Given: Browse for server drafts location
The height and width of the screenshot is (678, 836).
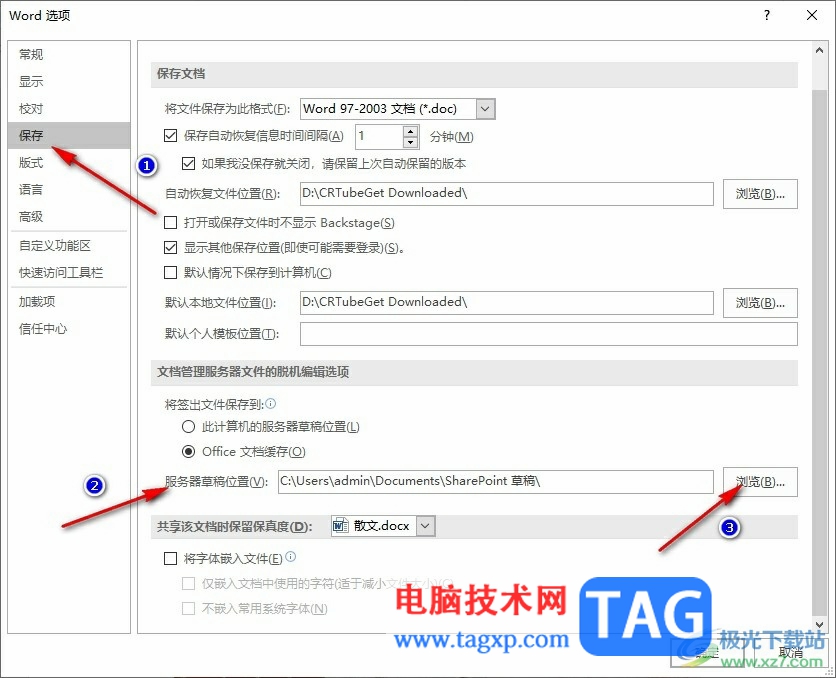Looking at the screenshot, I should coord(760,482).
